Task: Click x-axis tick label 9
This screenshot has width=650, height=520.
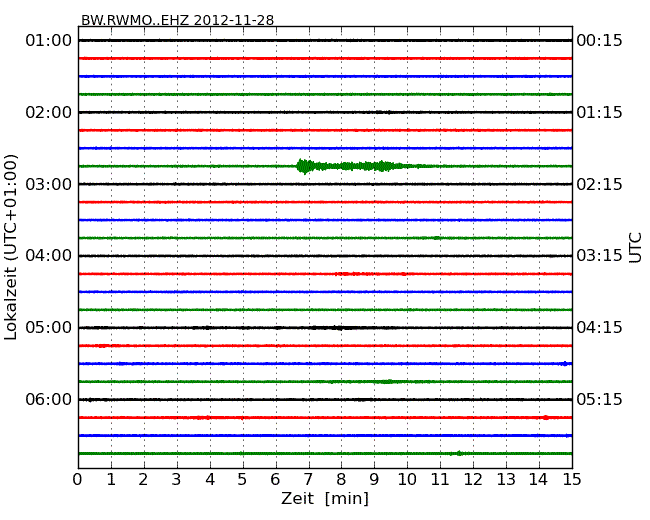Action: click(x=374, y=480)
